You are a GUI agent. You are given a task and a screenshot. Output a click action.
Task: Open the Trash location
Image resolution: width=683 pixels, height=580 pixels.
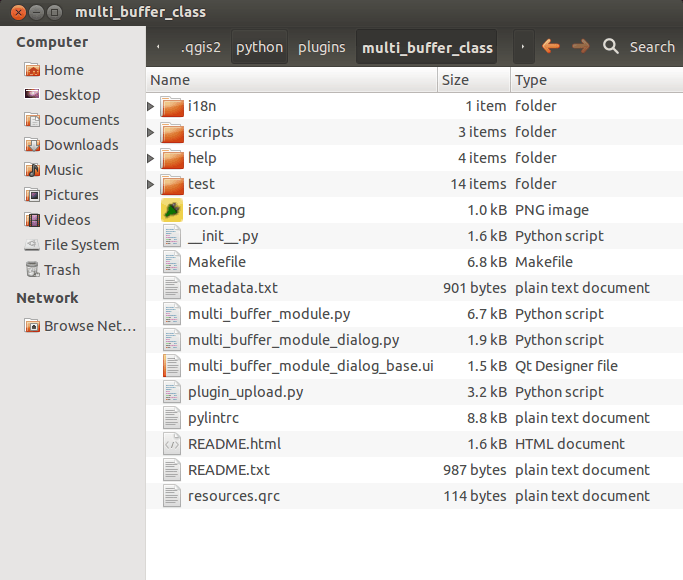[52, 270]
